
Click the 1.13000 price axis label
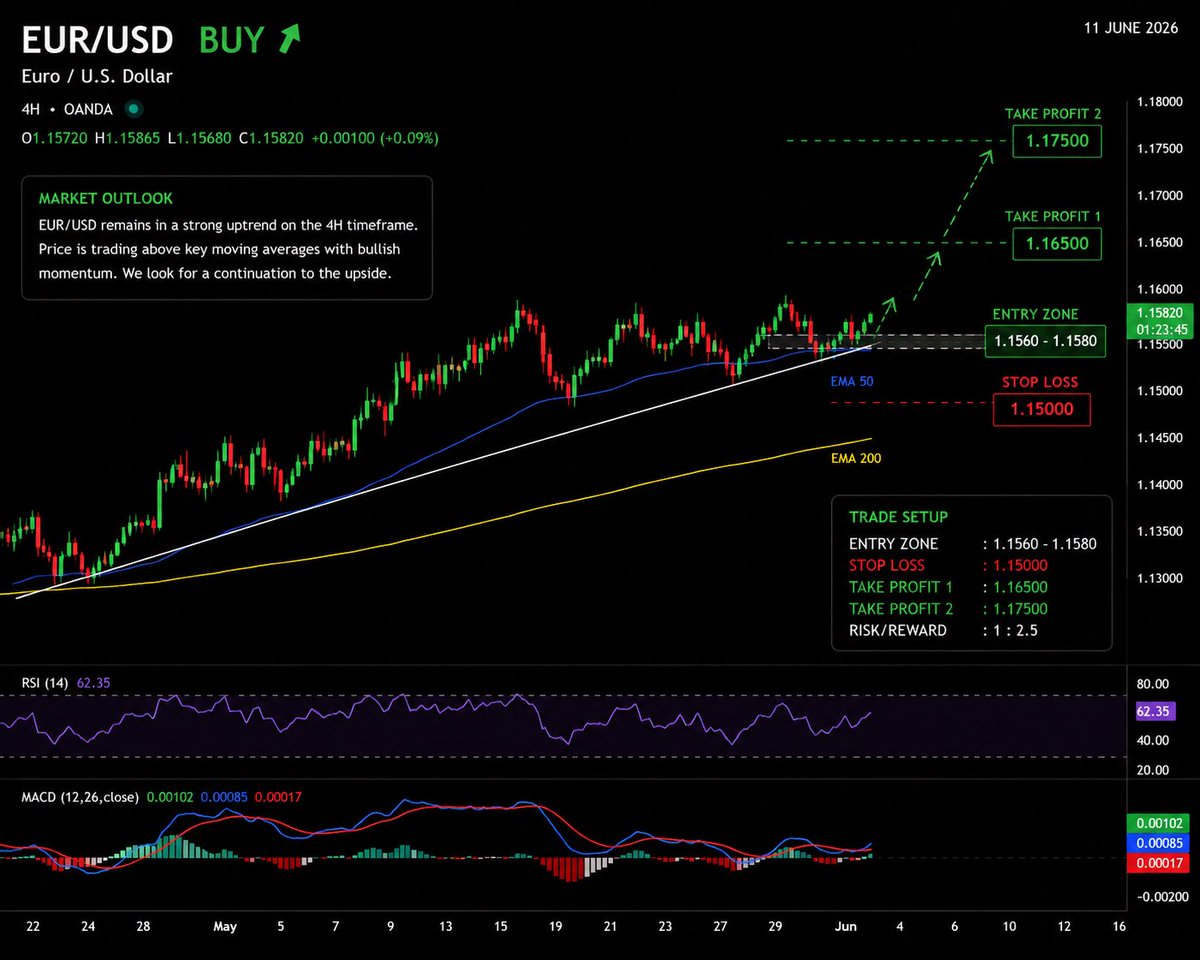point(1159,580)
